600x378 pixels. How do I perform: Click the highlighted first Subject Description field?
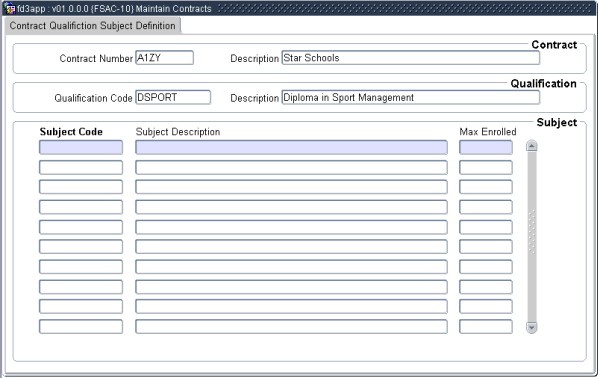point(291,147)
